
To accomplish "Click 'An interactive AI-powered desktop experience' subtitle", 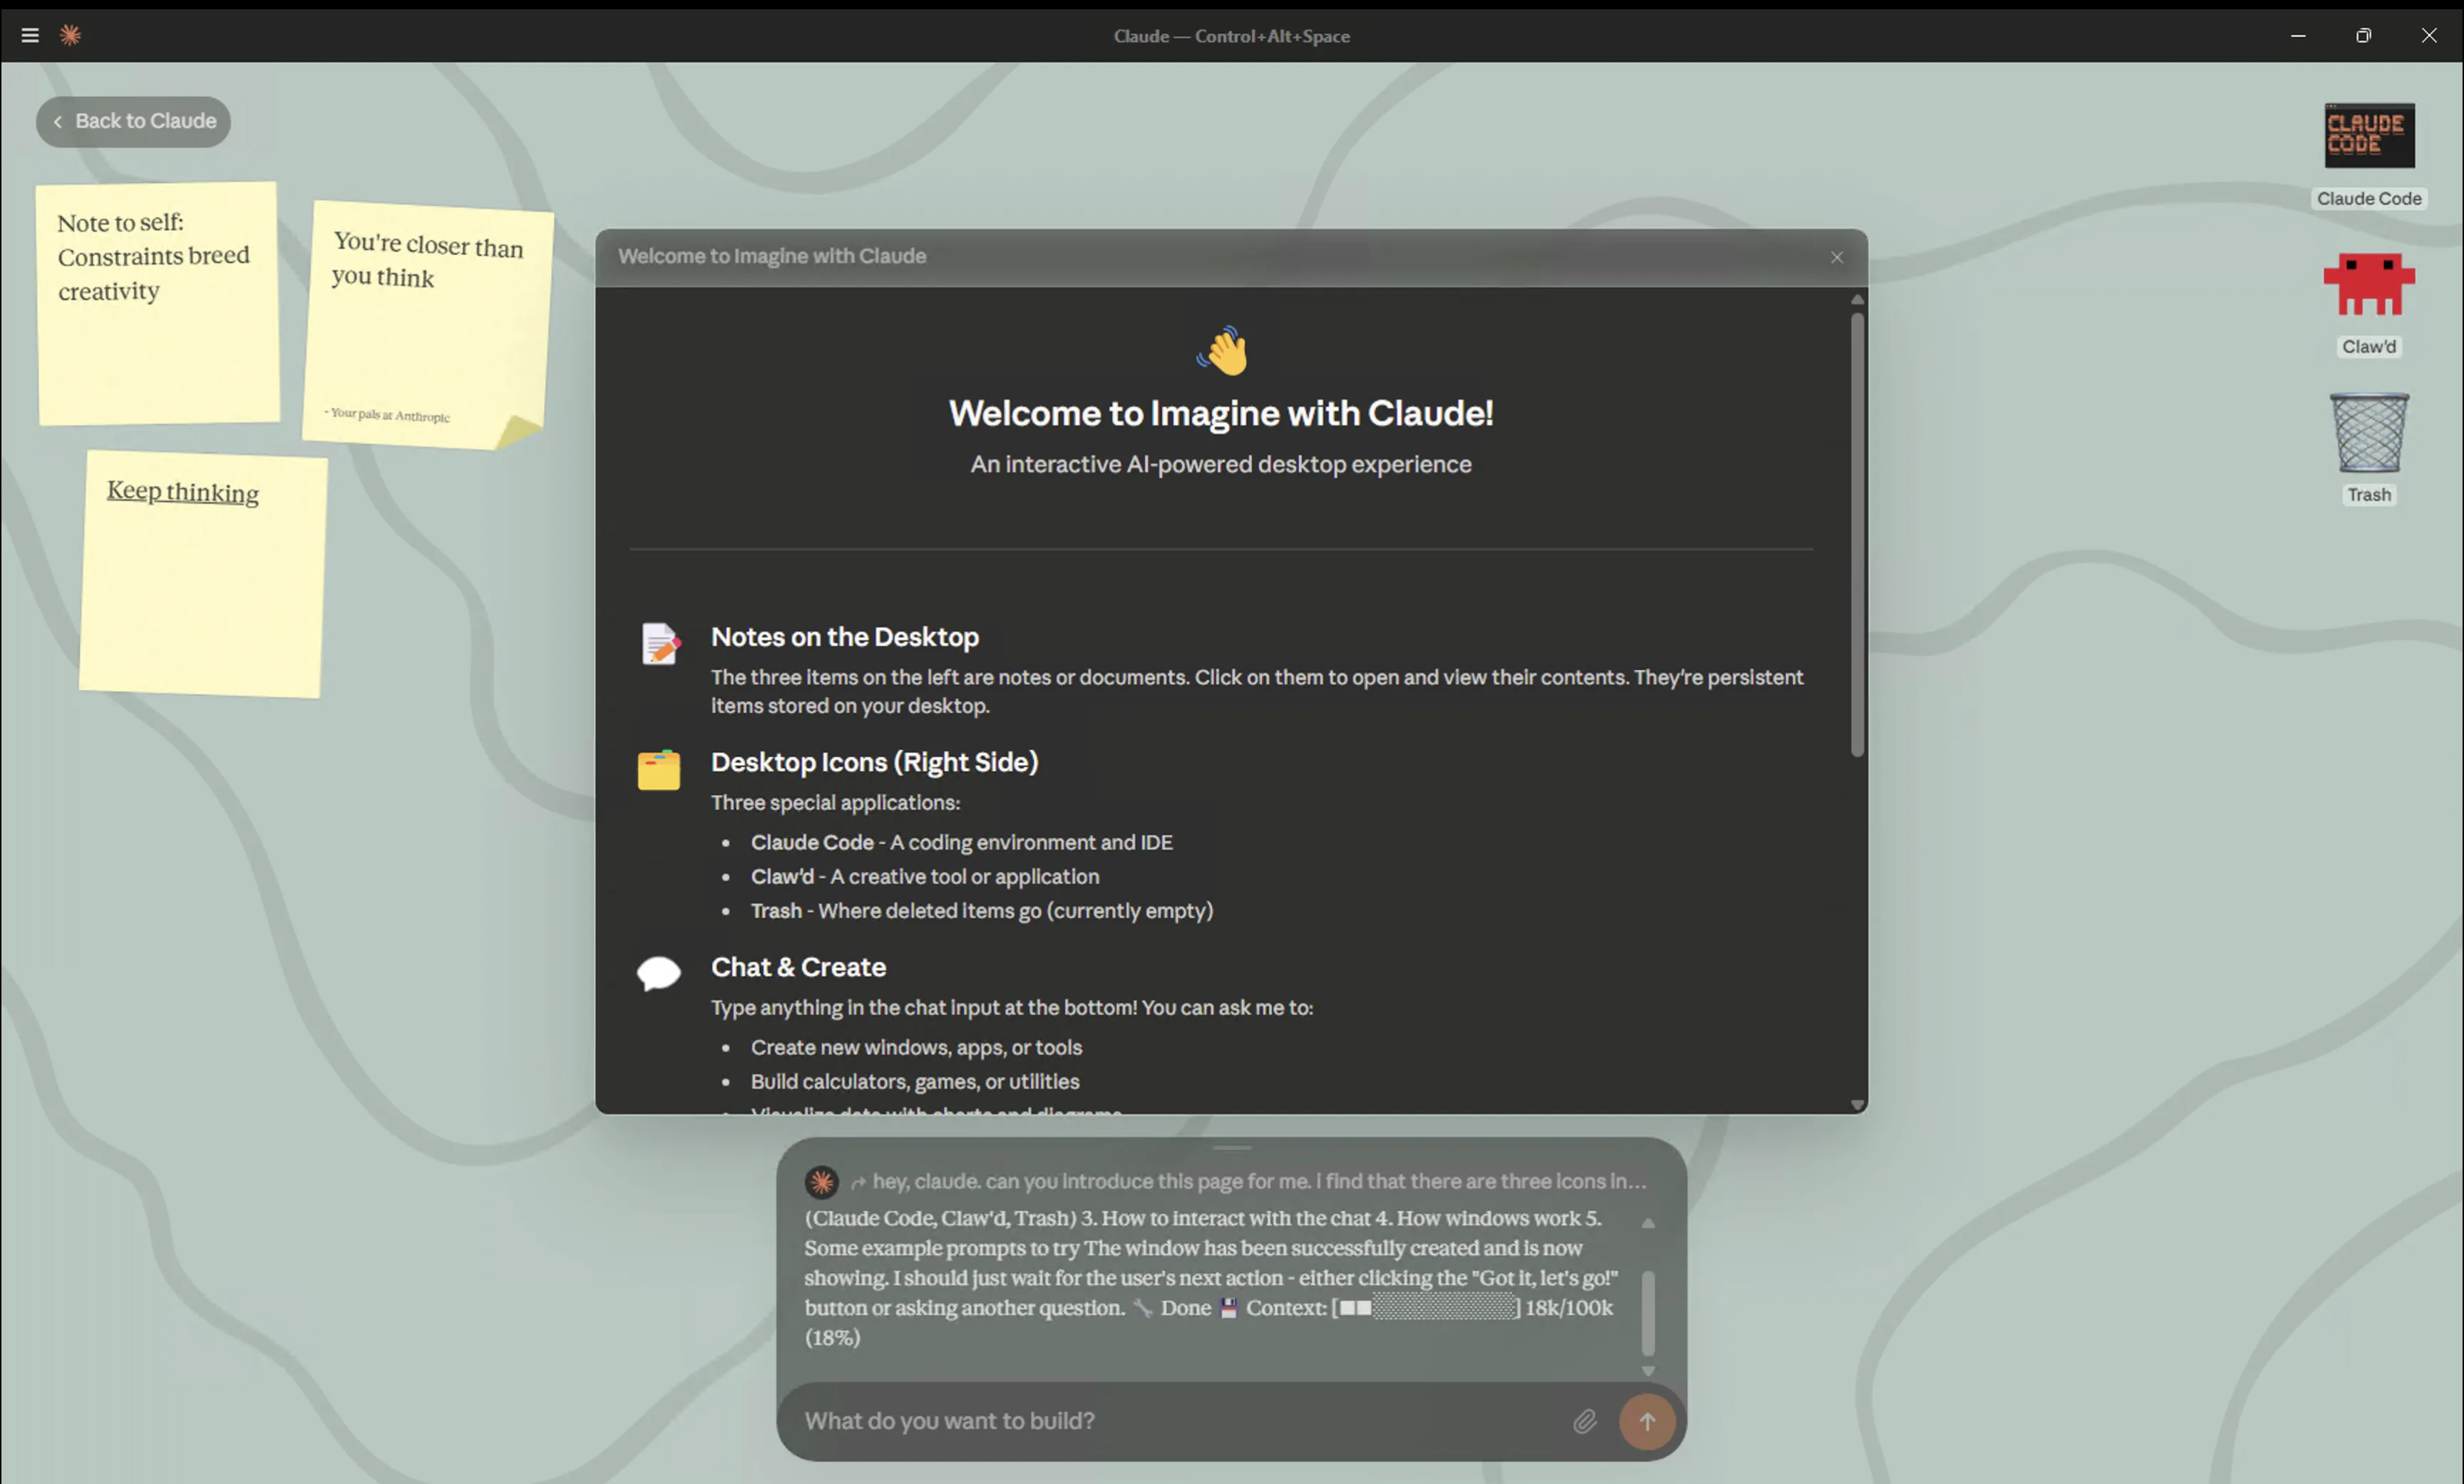I will 1221,464.
